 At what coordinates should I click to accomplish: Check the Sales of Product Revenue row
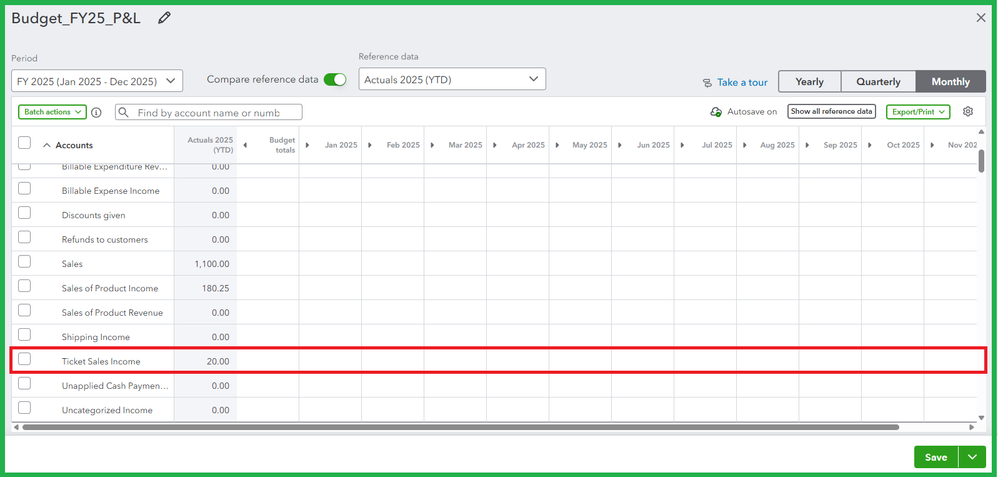click(x=24, y=310)
